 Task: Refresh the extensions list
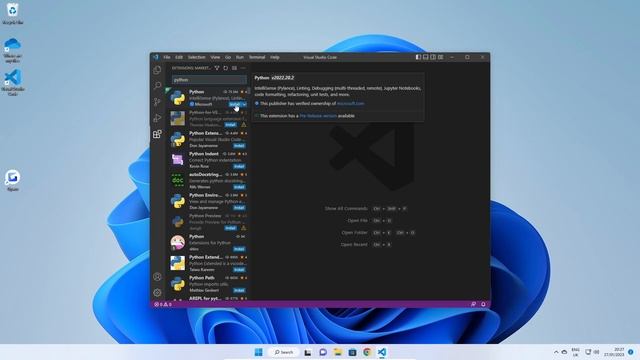[x=225, y=68]
